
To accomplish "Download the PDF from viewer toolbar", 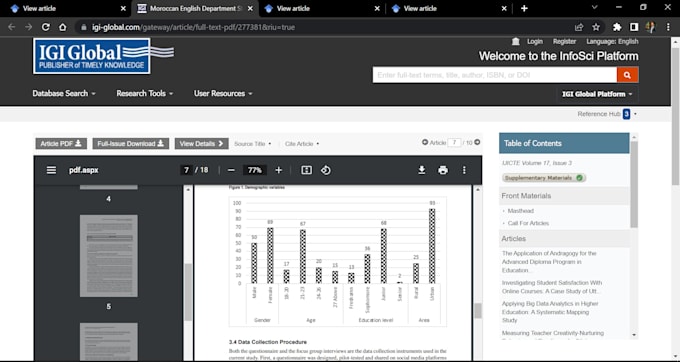I will [x=422, y=170].
